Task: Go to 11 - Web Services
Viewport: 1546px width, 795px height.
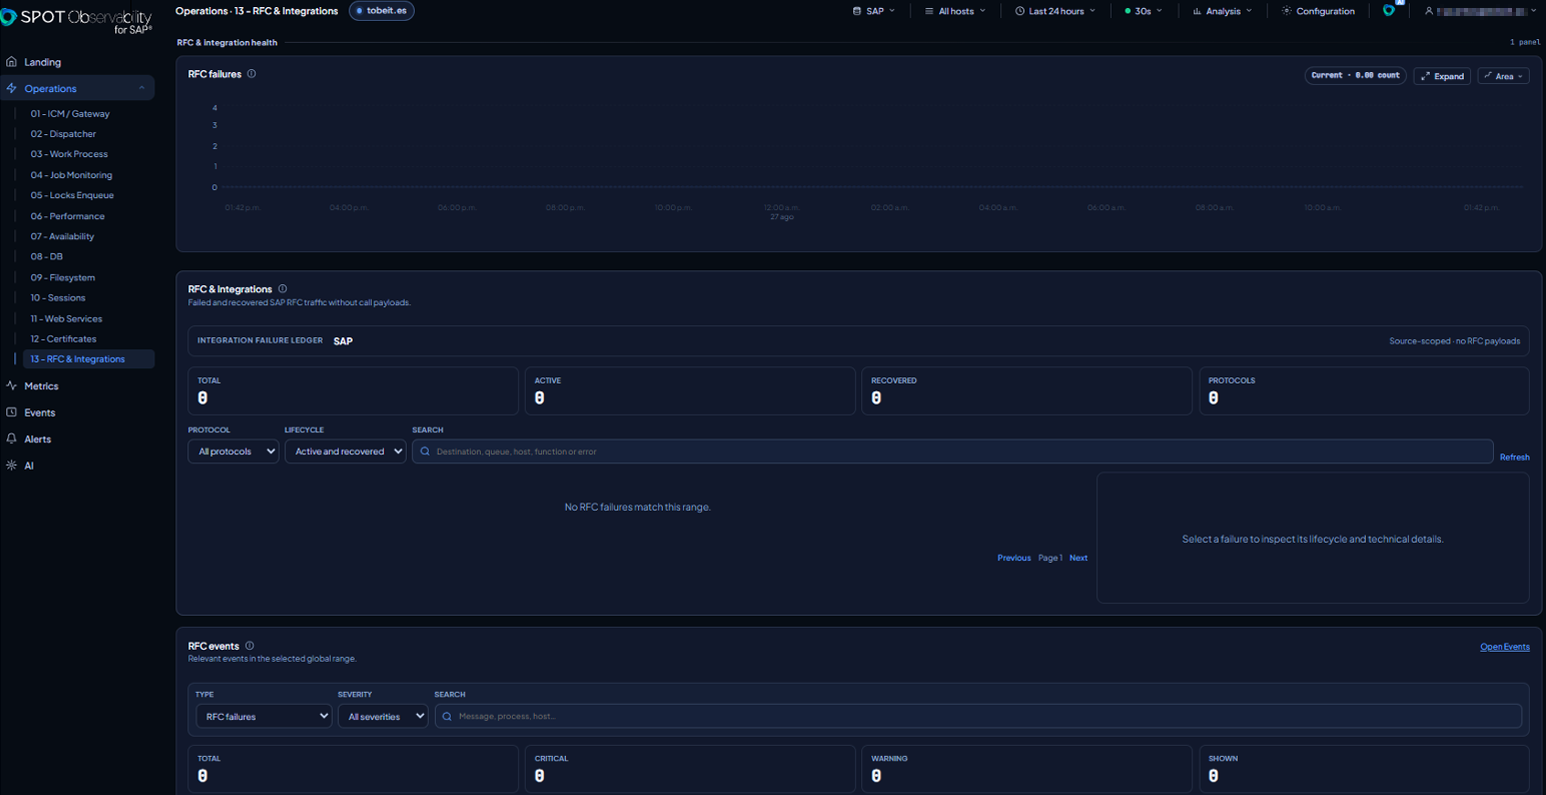Action: coord(66,318)
